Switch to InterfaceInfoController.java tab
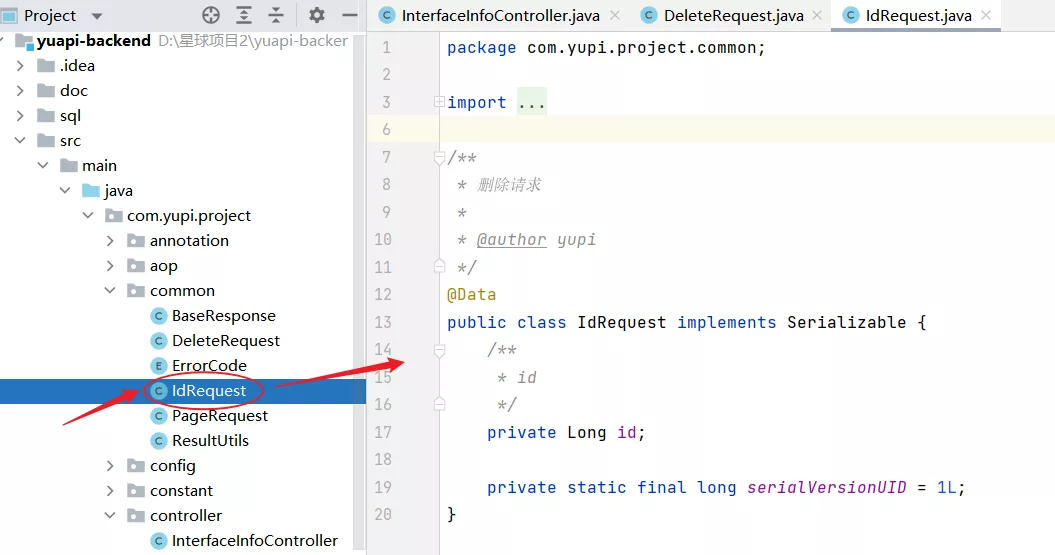Screen dimensions: 1055x555 [x=500, y=15]
